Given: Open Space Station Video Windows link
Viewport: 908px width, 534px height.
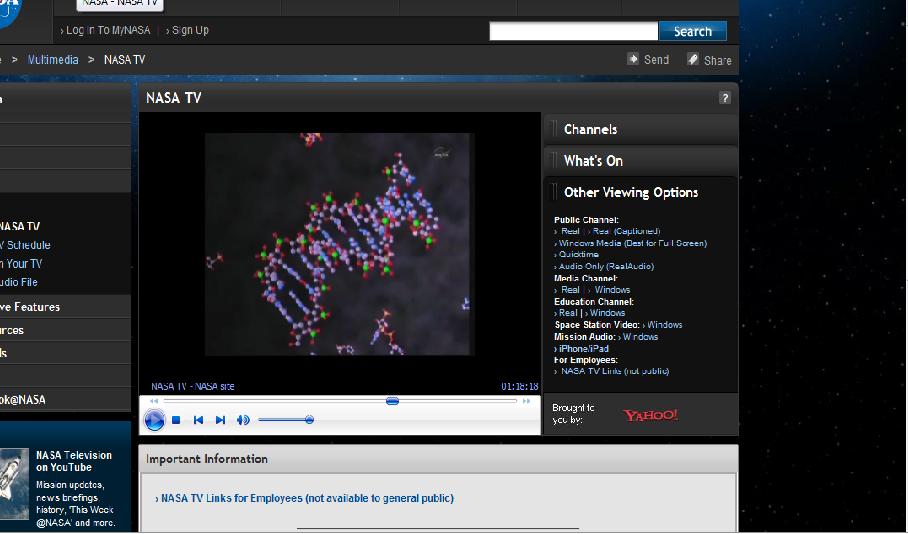Looking at the screenshot, I should [665, 325].
